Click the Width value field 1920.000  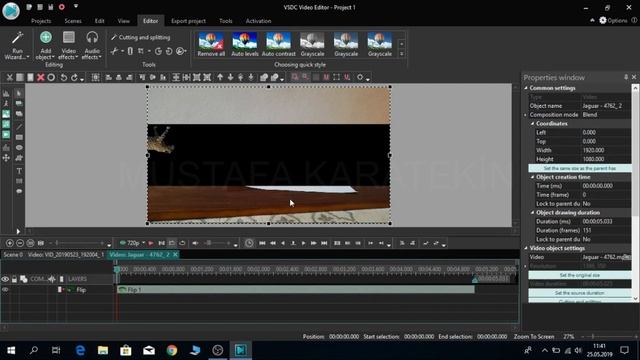606,150
